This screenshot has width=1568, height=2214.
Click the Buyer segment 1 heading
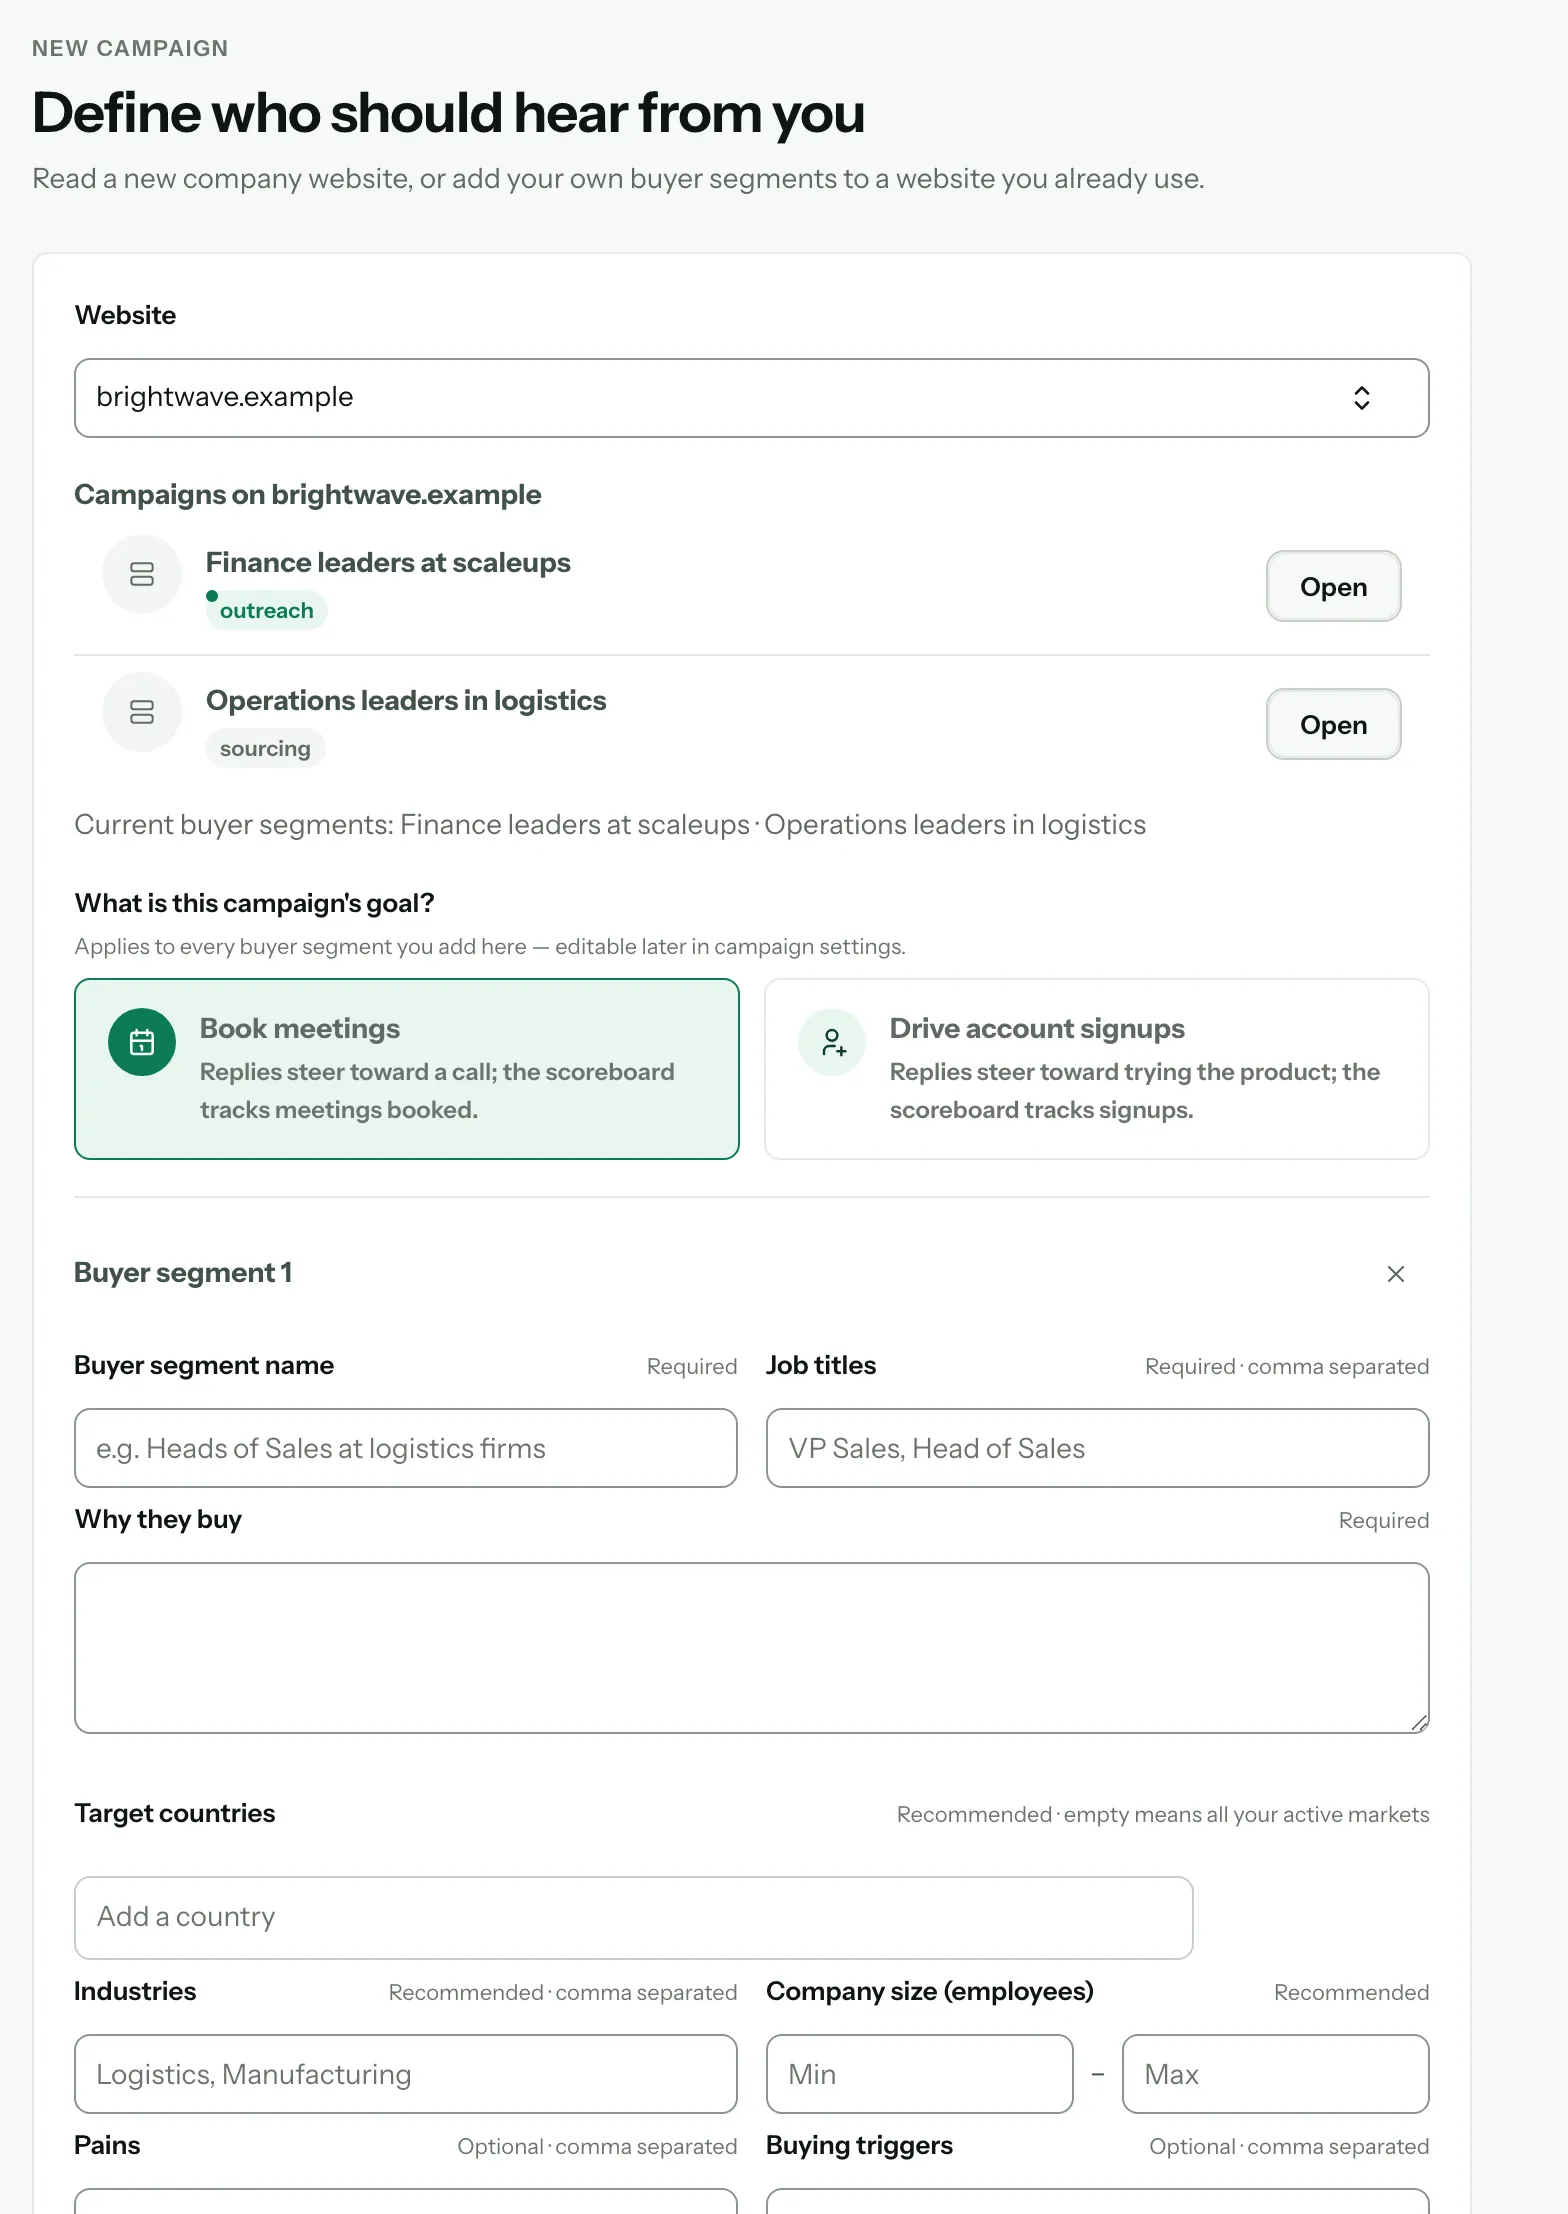click(x=183, y=1272)
